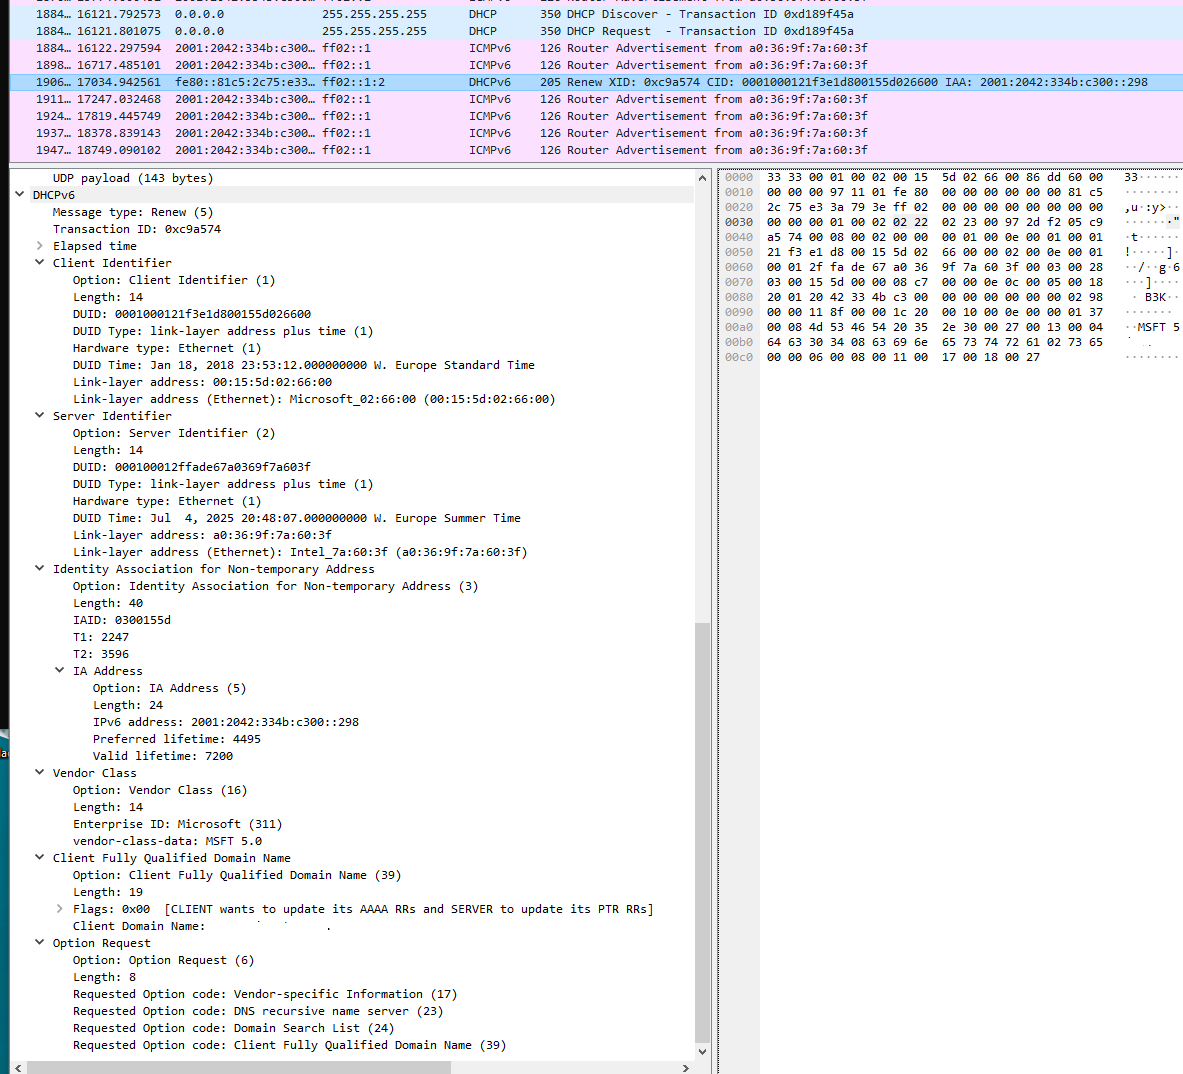Click the details pane scroll down arrow
The height and width of the screenshot is (1074, 1183).
click(702, 1051)
